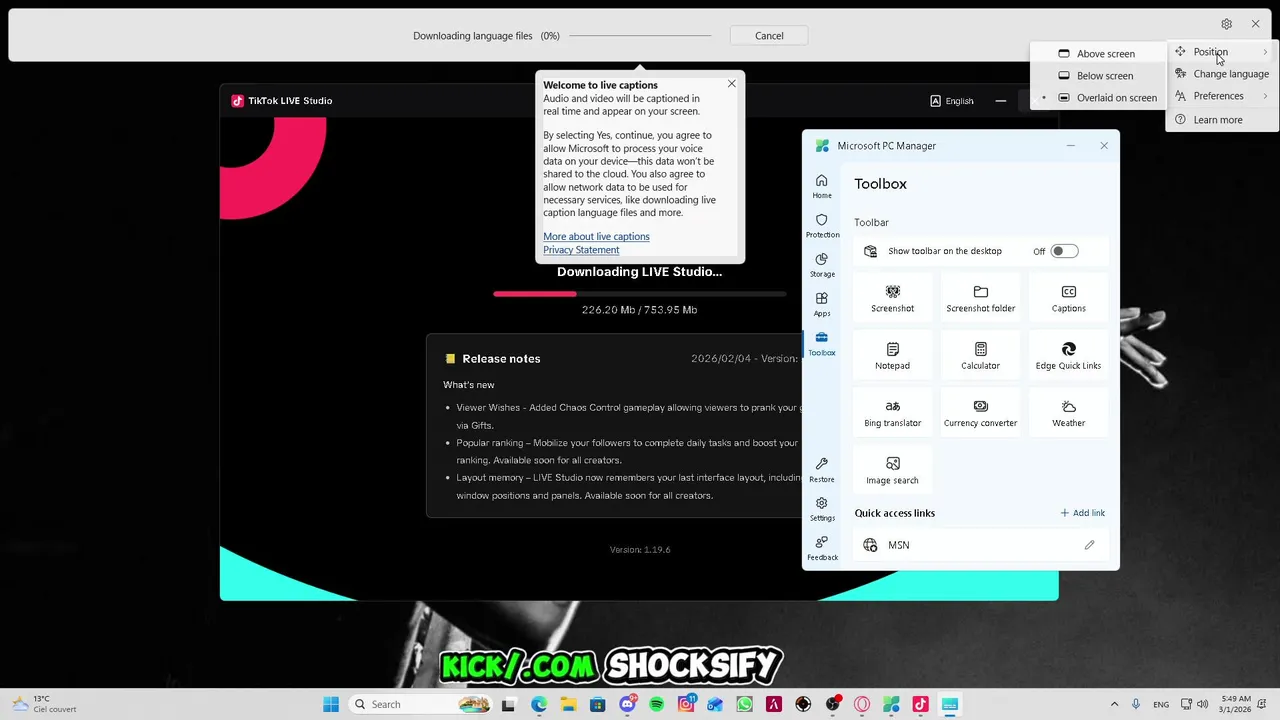Click the live captions settings gear icon
The width and height of the screenshot is (1280, 720).
pos(1226,24)
